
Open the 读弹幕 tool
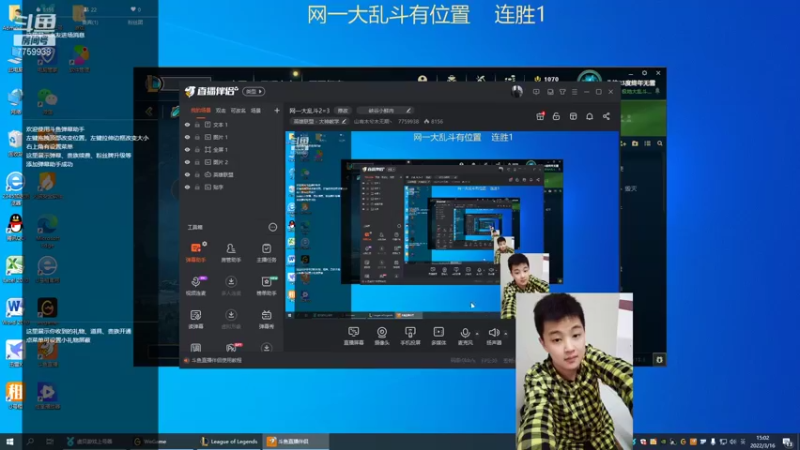click(x=195, y=319)
